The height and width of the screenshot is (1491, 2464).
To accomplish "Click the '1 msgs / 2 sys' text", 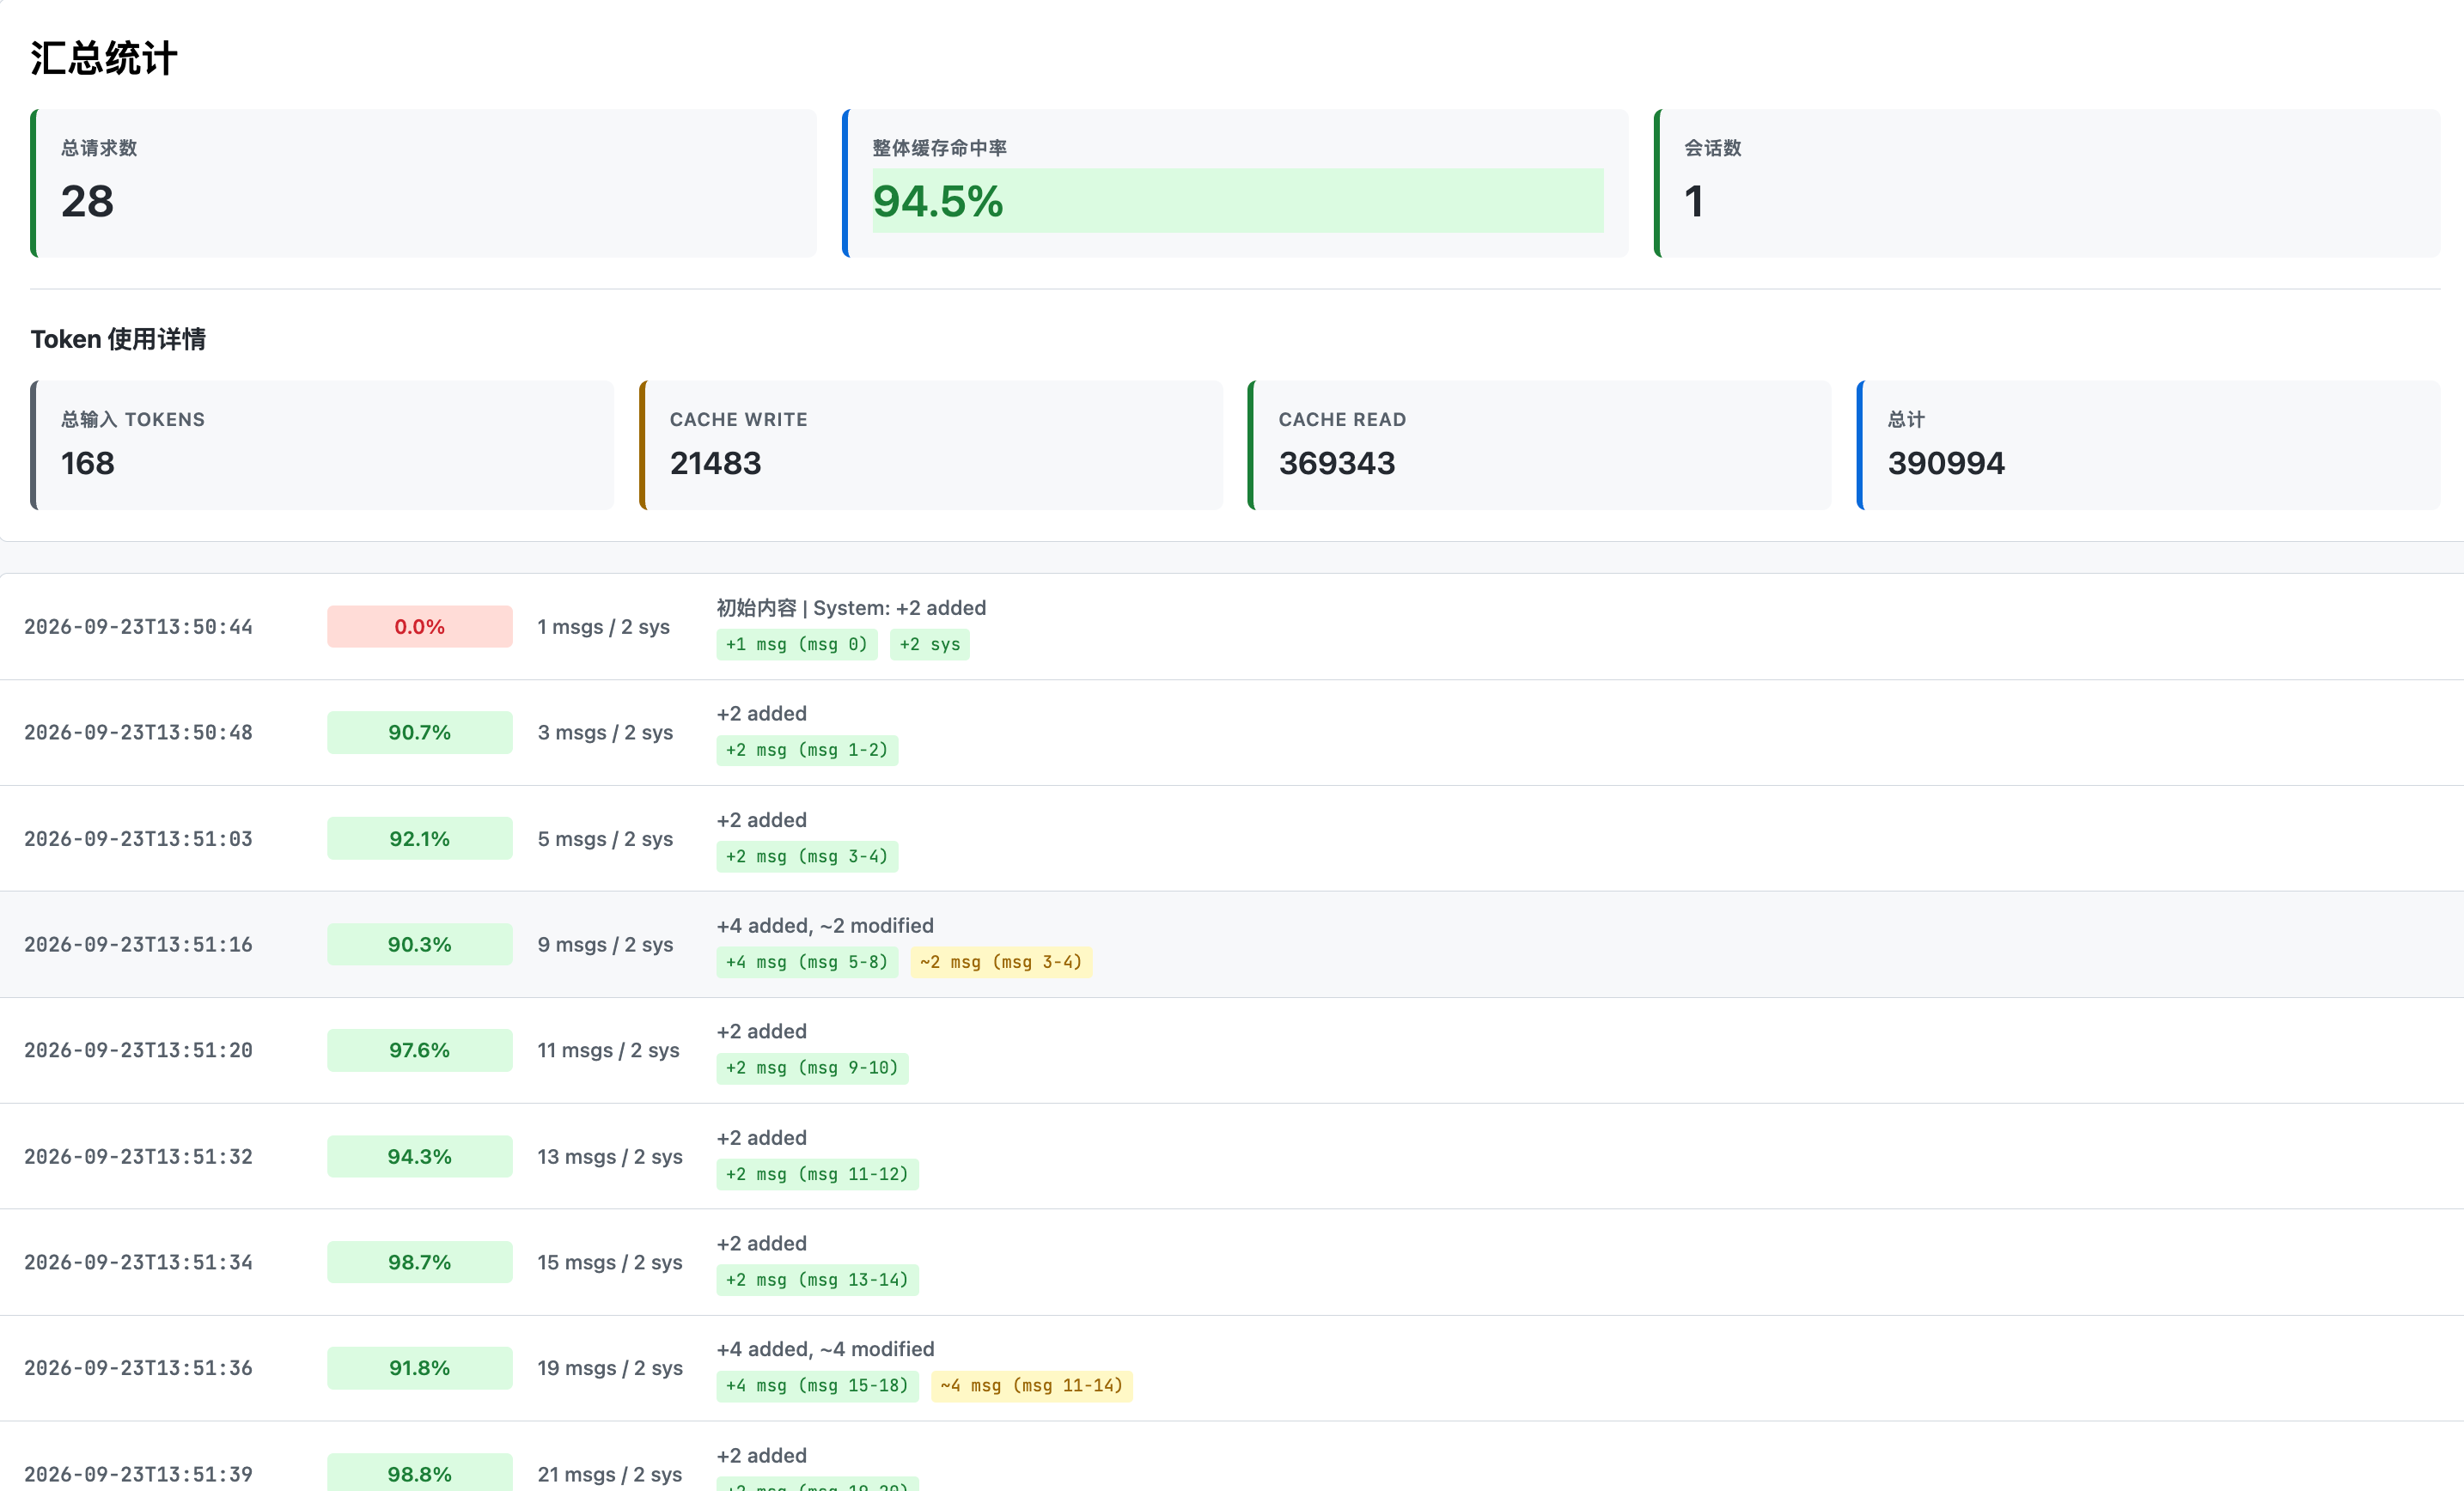I will pos(603,627).
